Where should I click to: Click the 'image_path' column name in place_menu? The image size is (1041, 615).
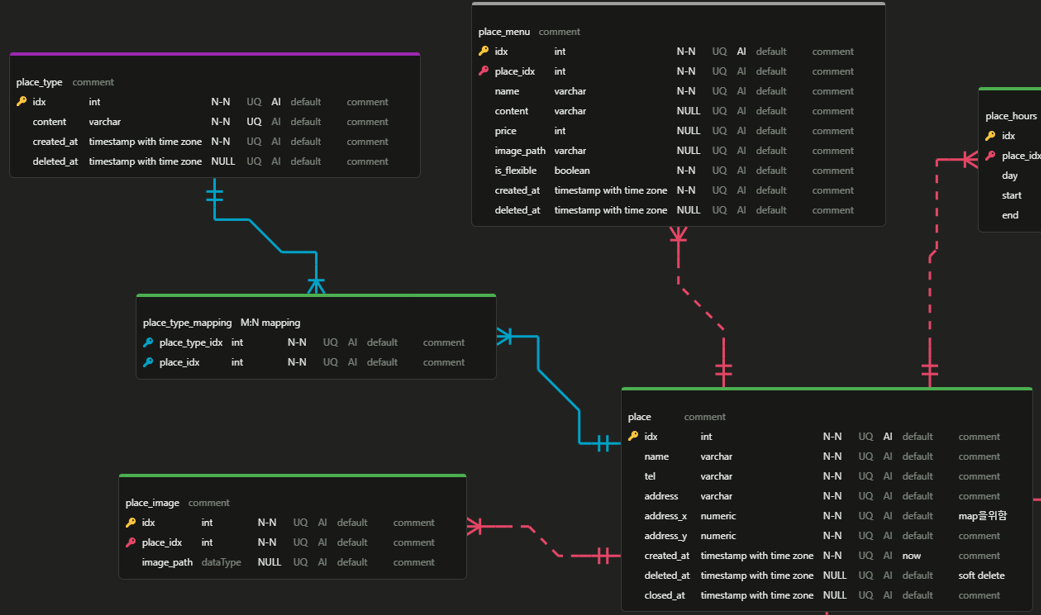(x=520, y=151)
